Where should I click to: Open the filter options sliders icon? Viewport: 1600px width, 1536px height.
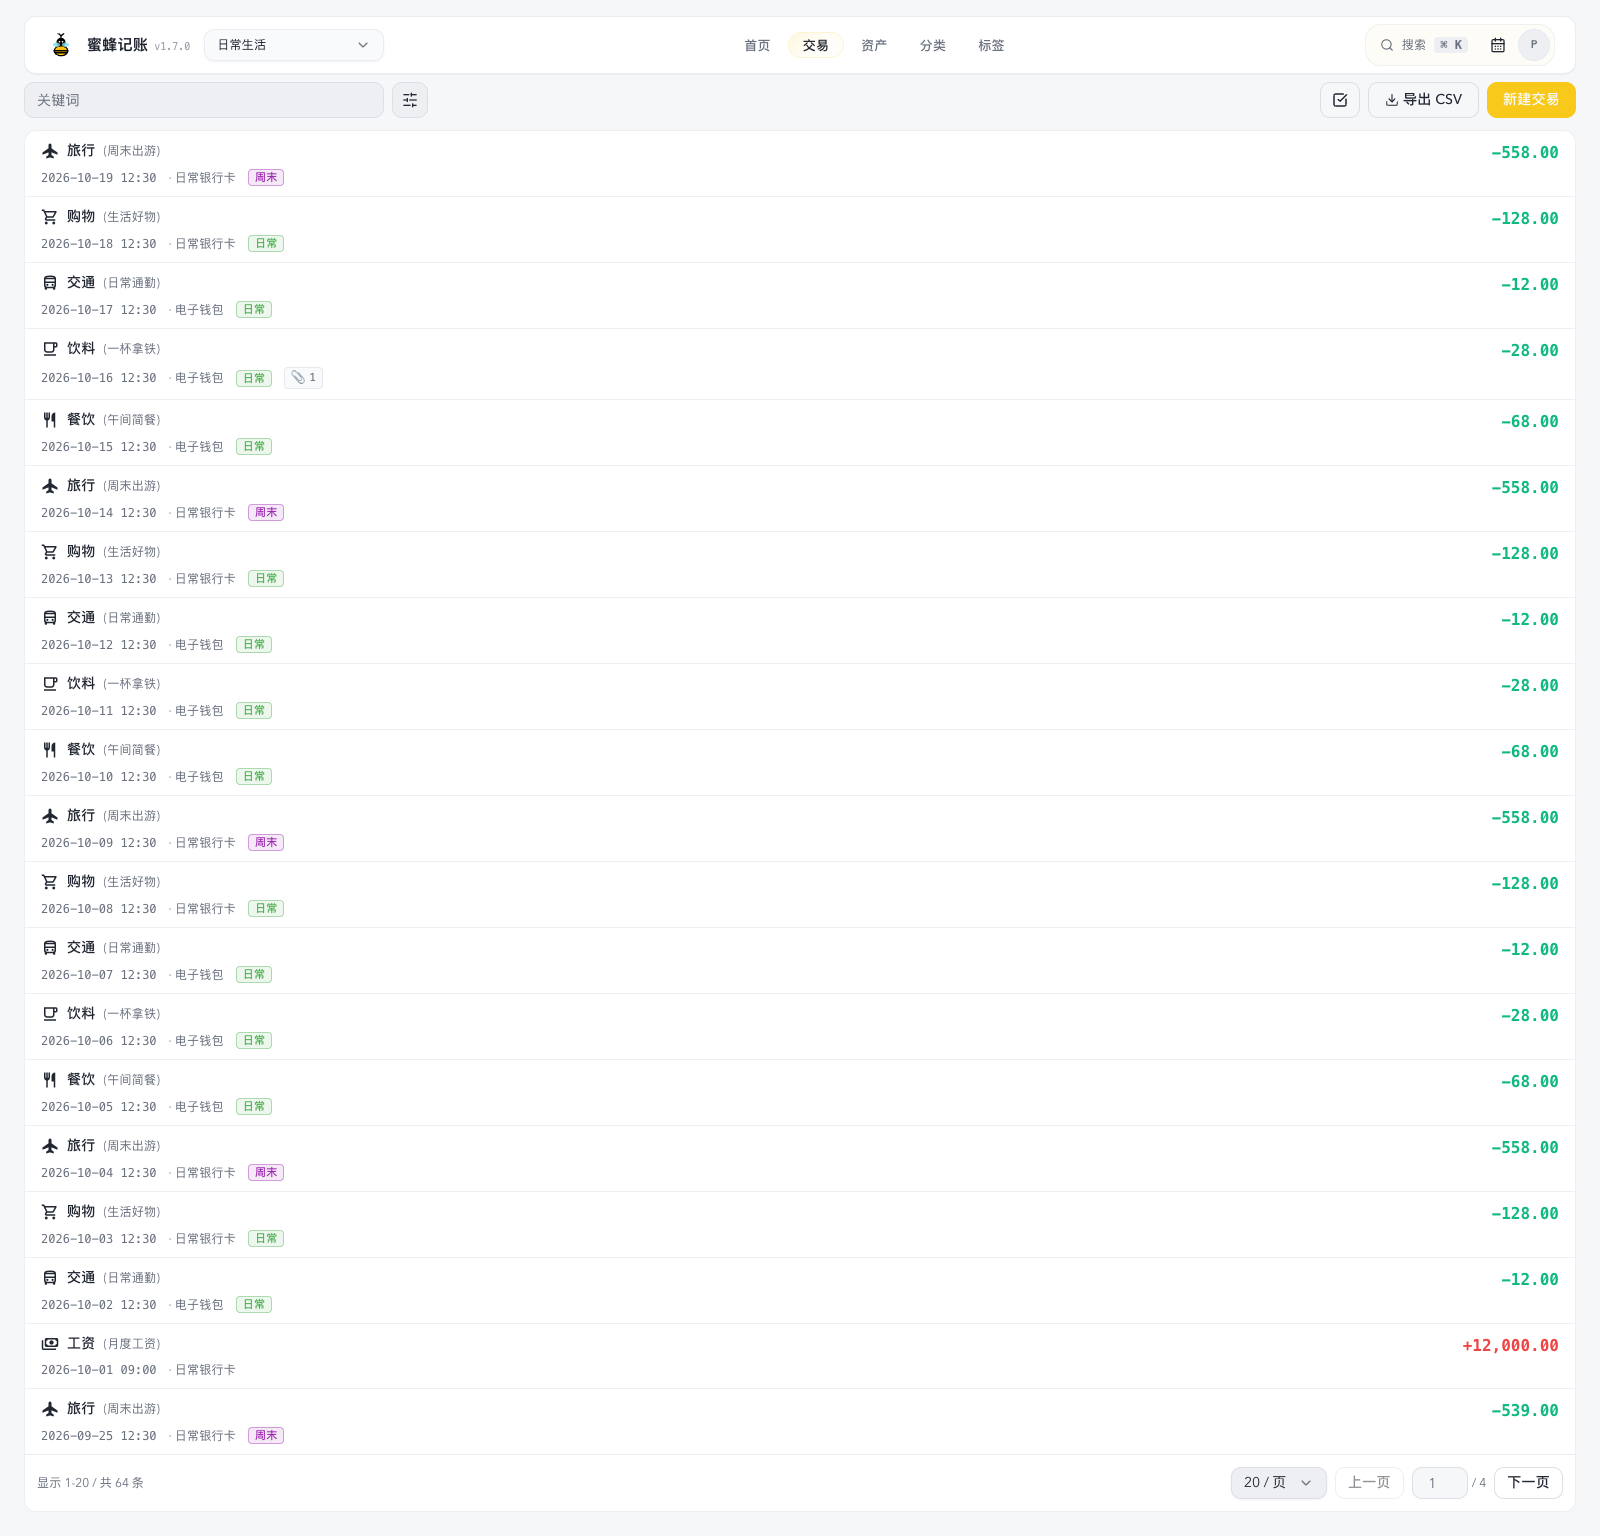click(x=410, y=100)
